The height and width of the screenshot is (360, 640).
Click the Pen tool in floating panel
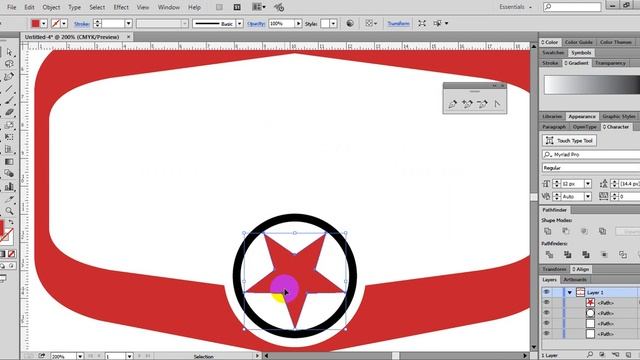[x=452, y=104]
